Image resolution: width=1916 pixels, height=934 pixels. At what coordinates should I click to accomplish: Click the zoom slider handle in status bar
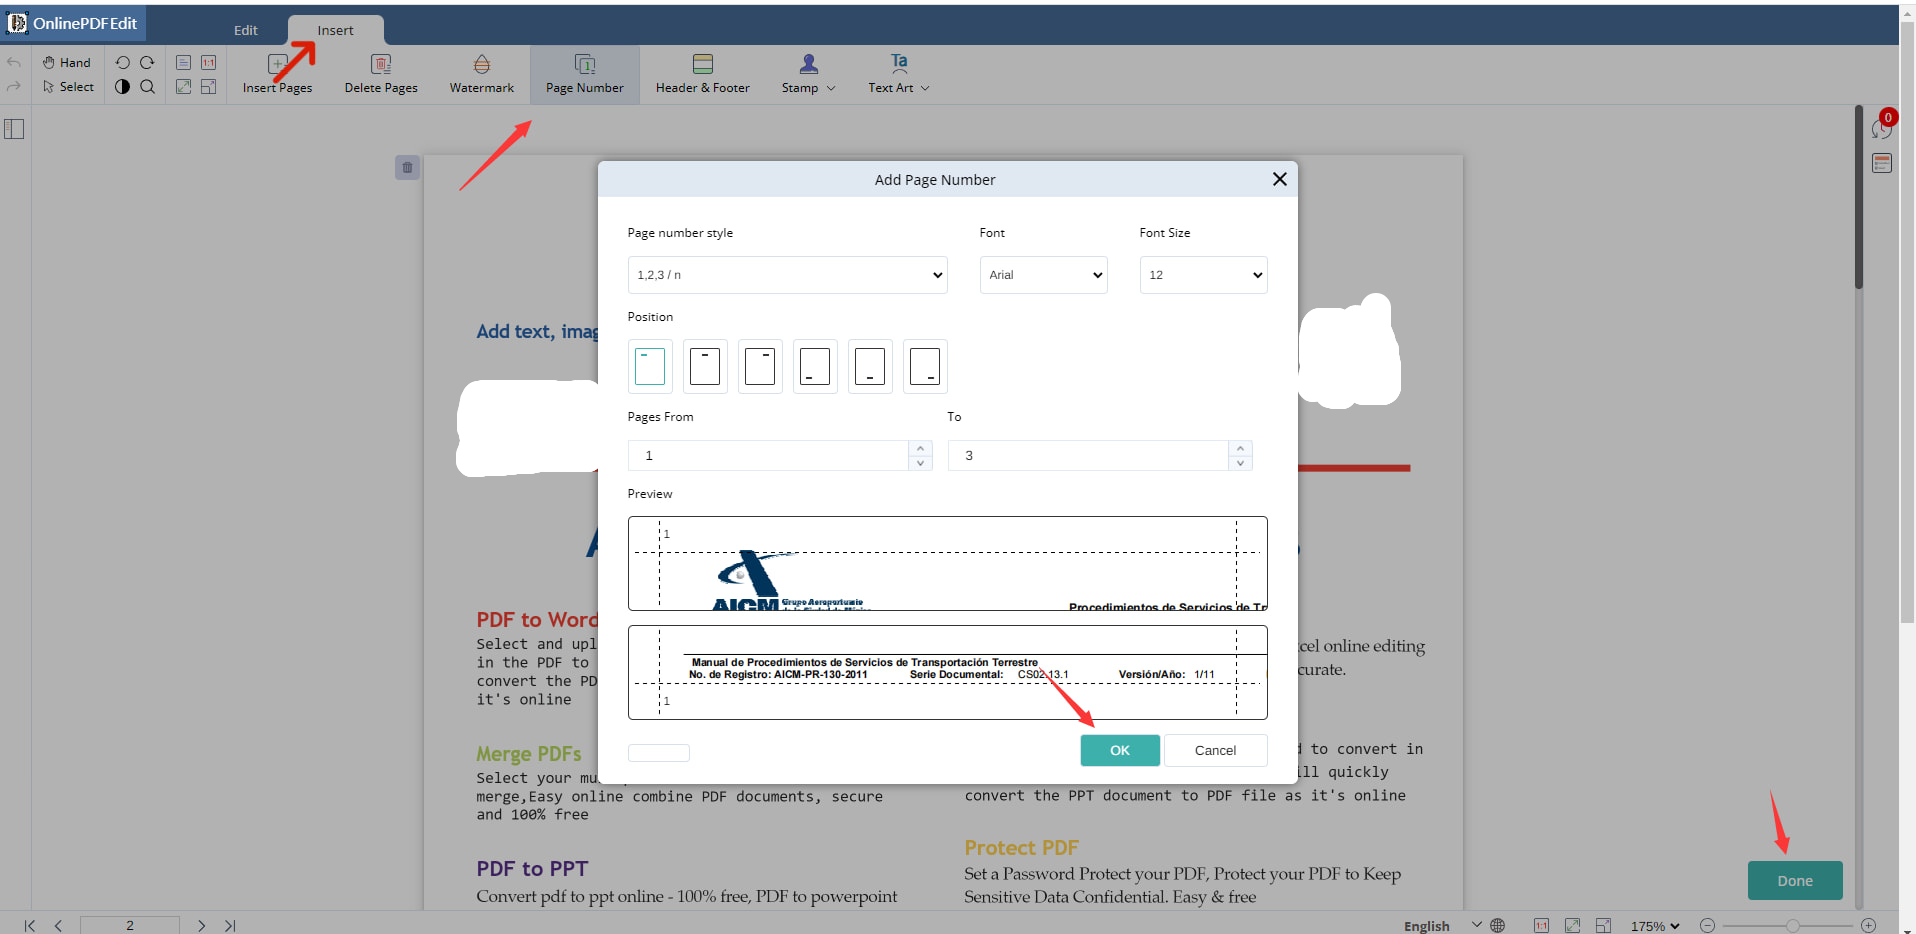pyautogui.click(x=1793, y=926)
